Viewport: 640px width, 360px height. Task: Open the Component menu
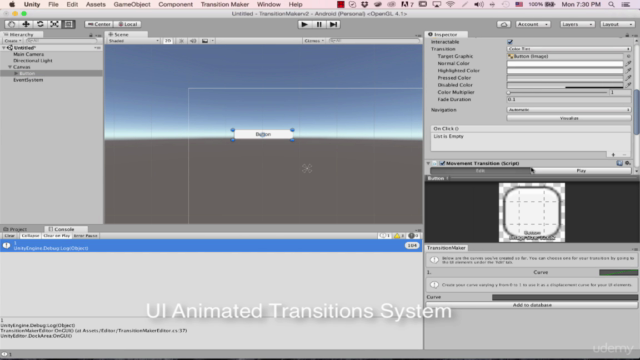click(175, 4)
